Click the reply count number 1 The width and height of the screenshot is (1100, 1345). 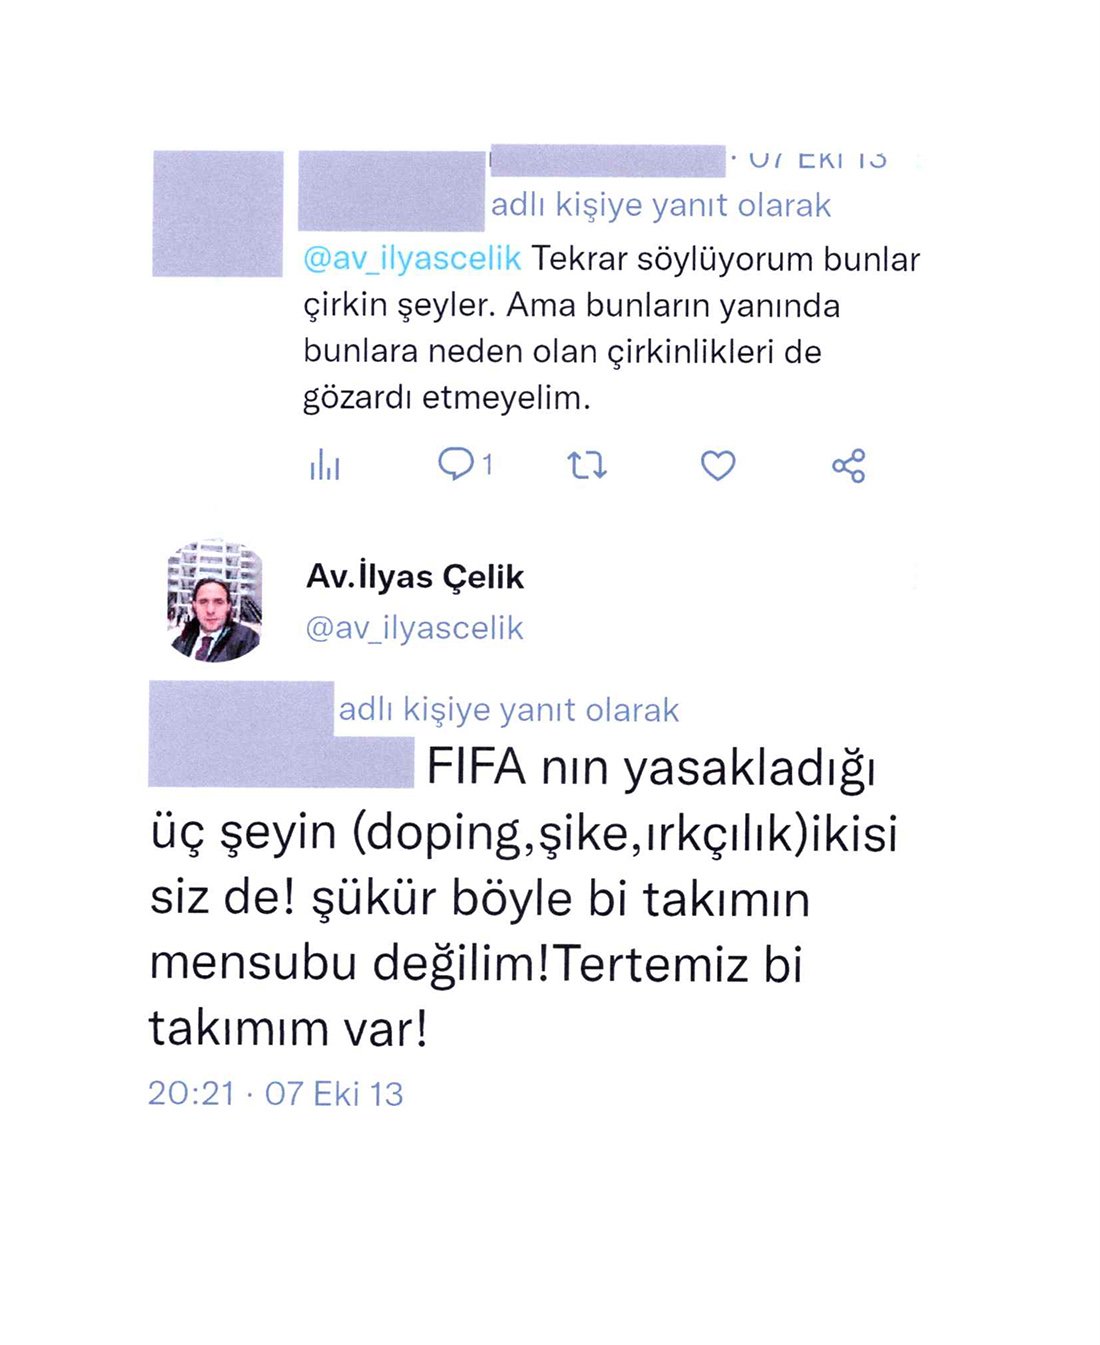(x=487, y=464)
